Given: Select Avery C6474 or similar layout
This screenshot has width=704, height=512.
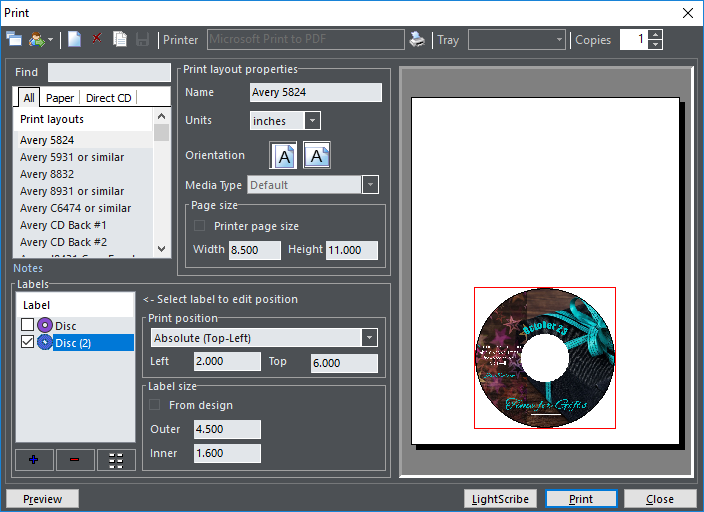Looking at the screenshot, I should (x=84, y=208).
